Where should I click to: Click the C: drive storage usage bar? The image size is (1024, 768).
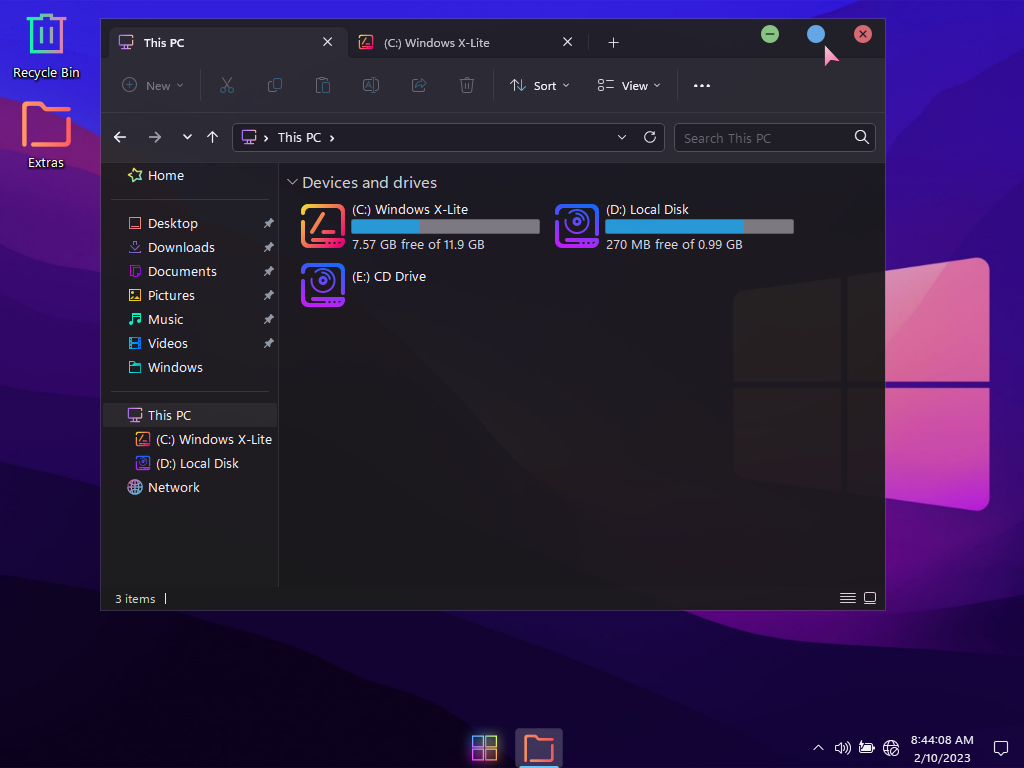click(445, 227)
